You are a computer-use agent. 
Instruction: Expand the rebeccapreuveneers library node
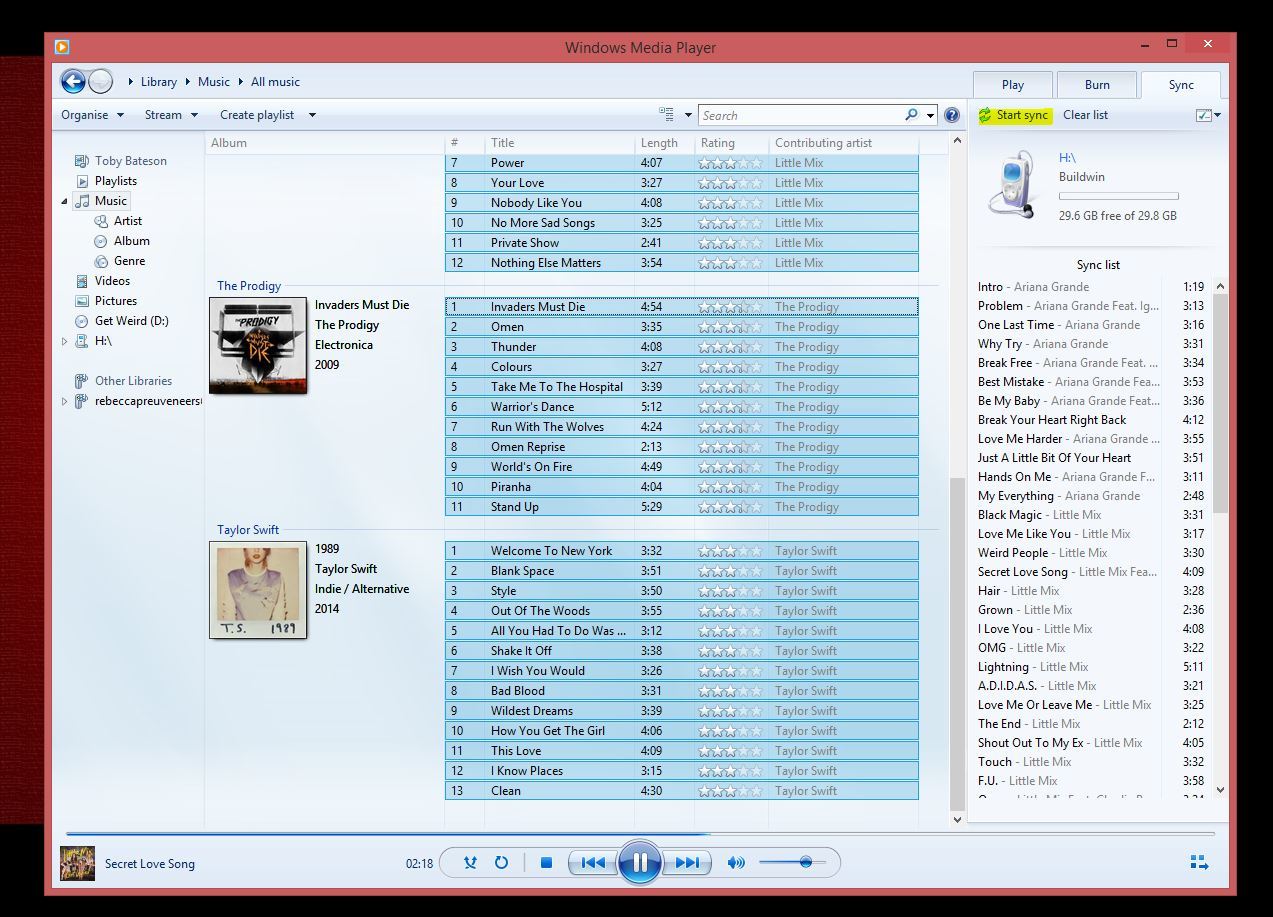tap(65, 401)
